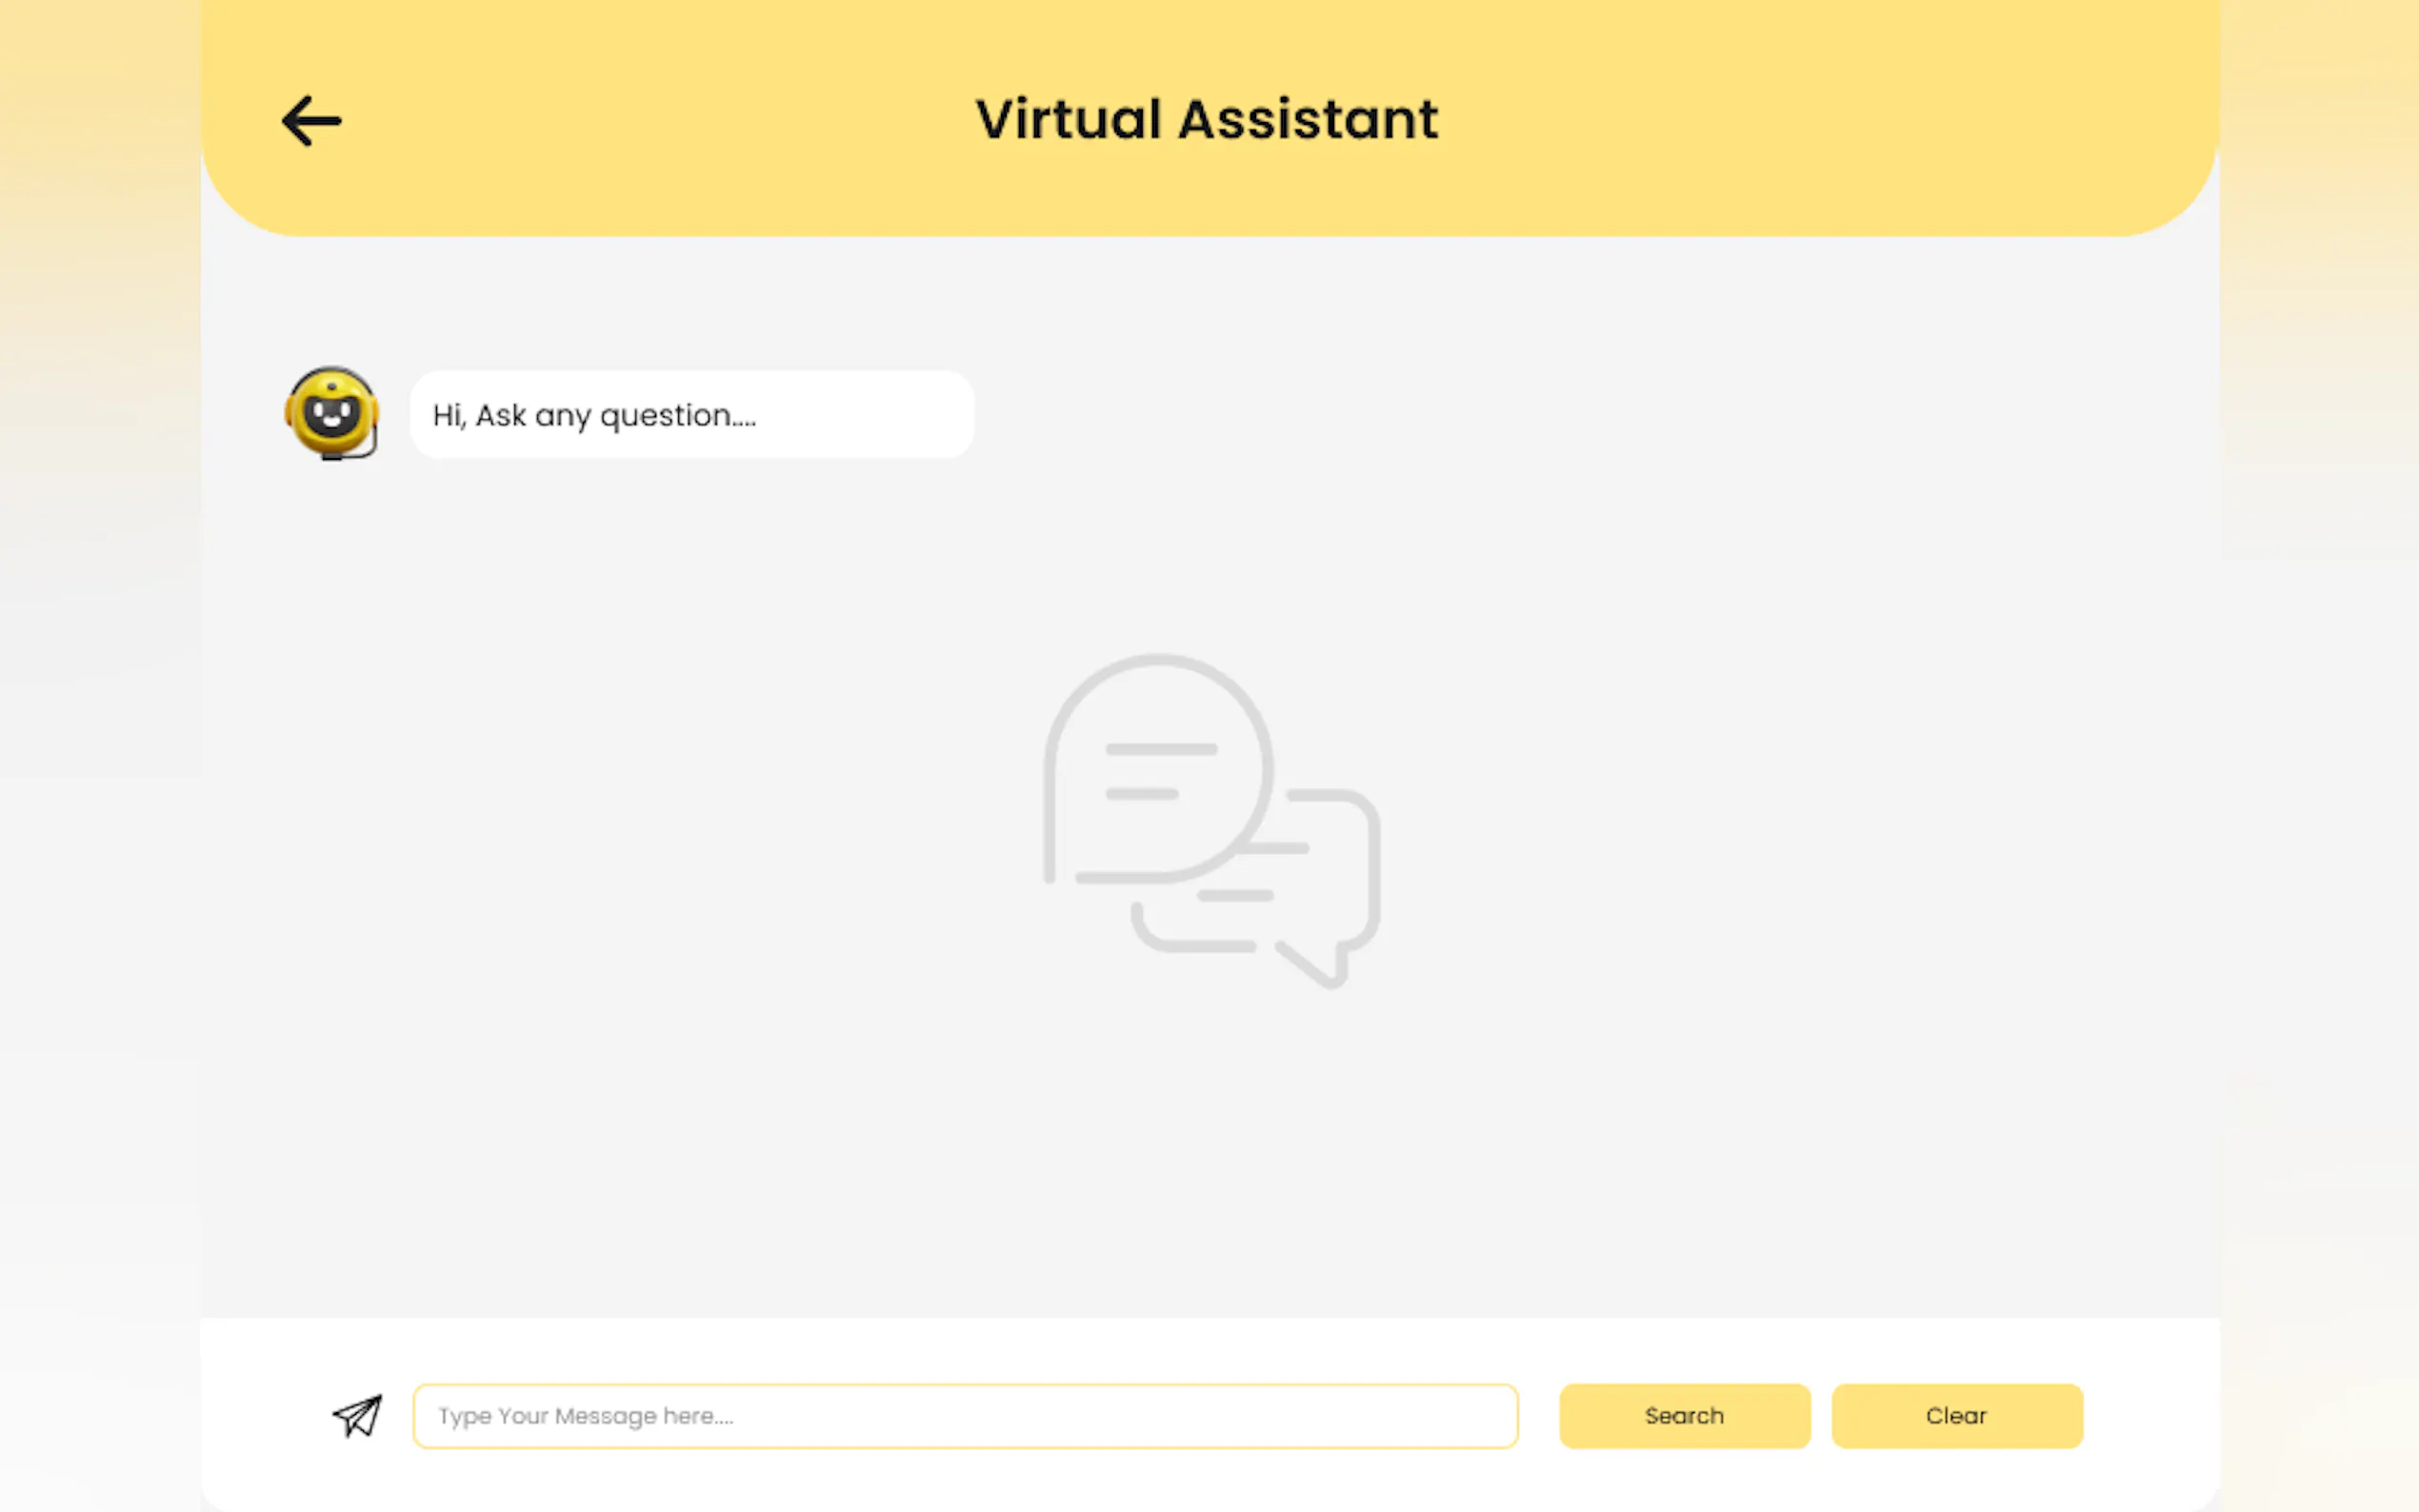
Task: Click the word 'Virtual' in the title
Action: coord(1068,120)
